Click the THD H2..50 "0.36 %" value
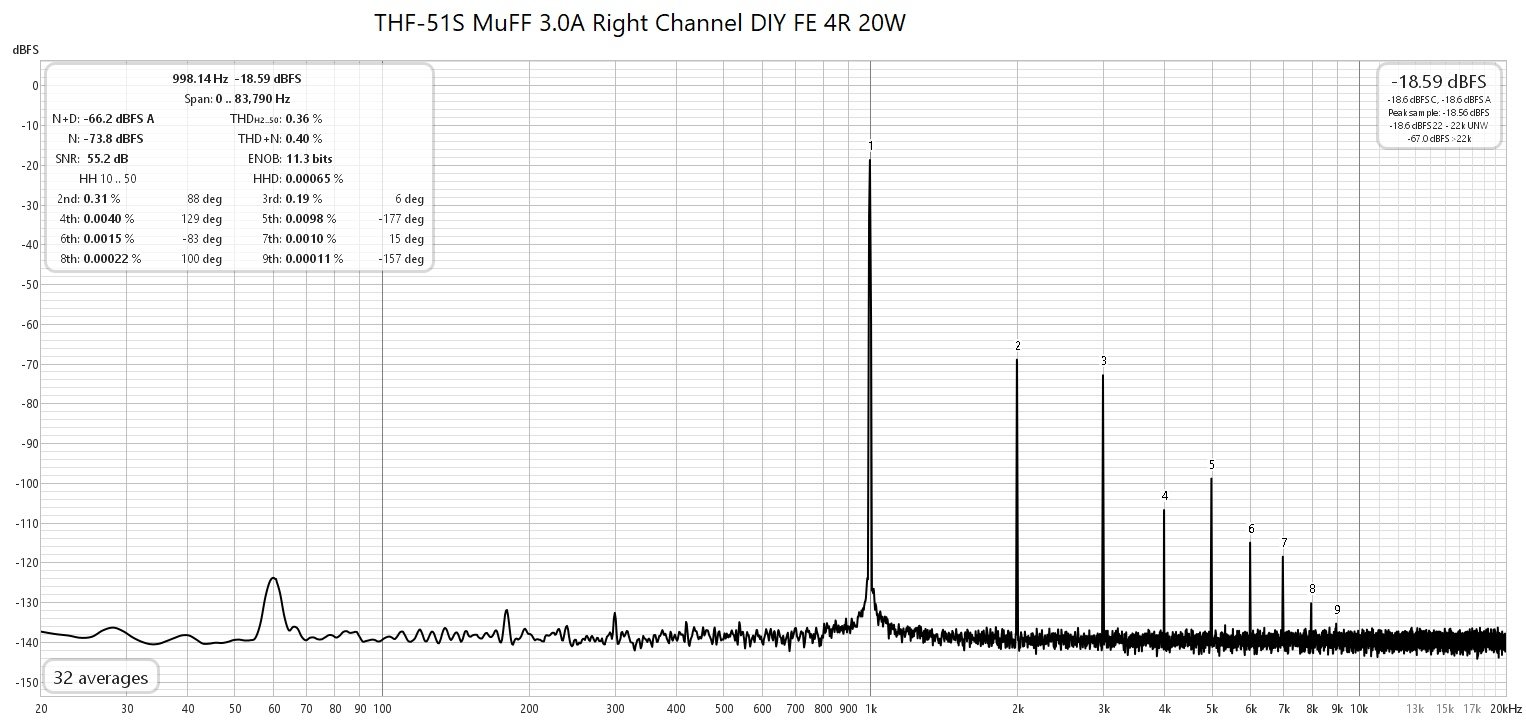Screen dimensions: 1526x721 (x=304, y=118)
